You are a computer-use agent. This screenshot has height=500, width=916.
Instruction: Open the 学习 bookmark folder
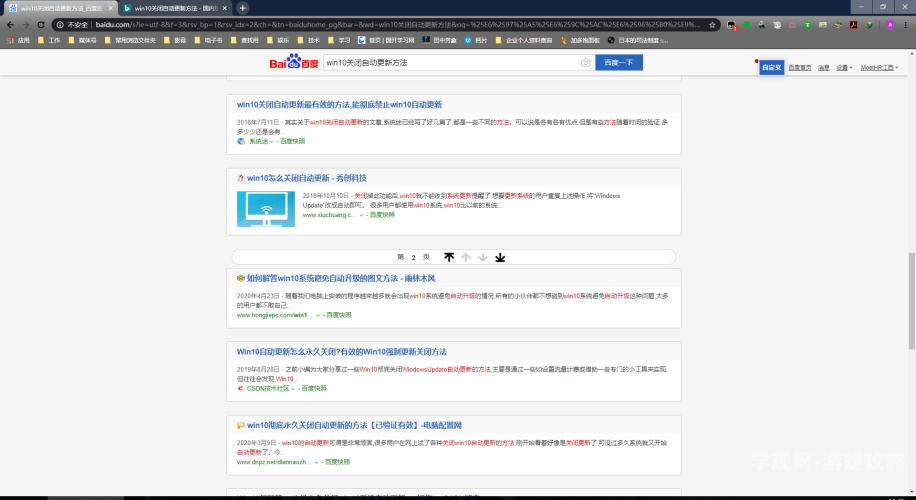[x=339, y=40]
